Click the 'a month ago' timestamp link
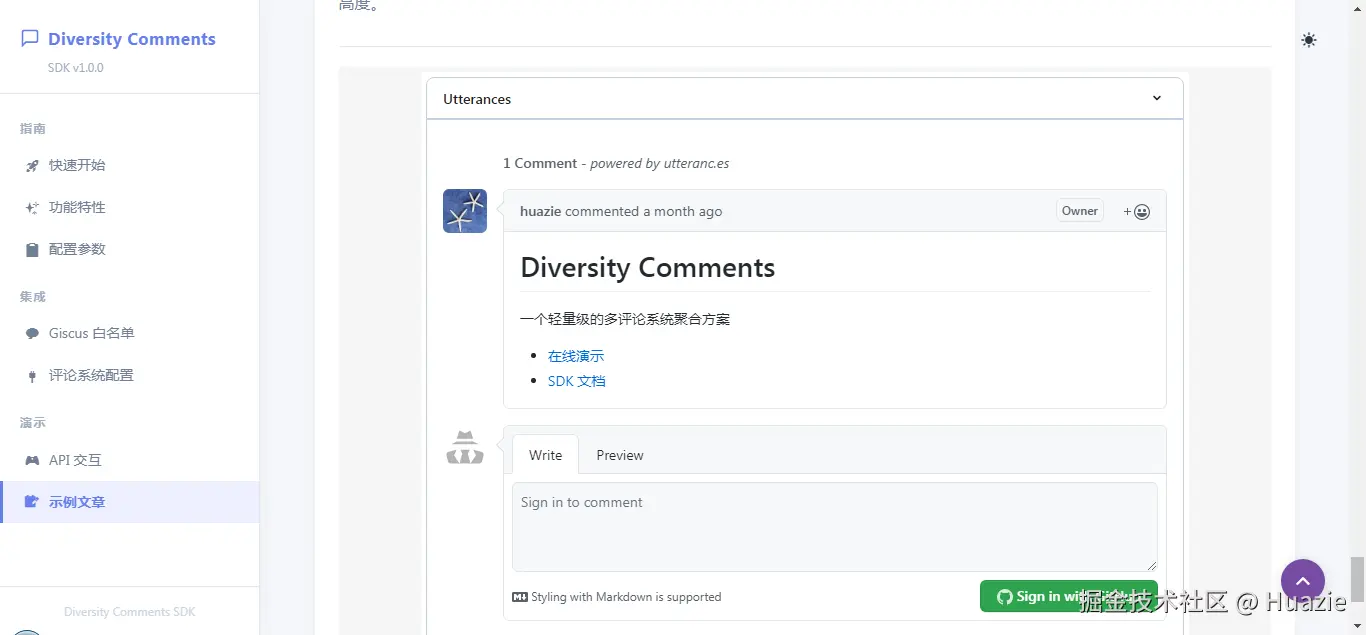The width and height of the screenshot is (1366, 635). point(682,212)
